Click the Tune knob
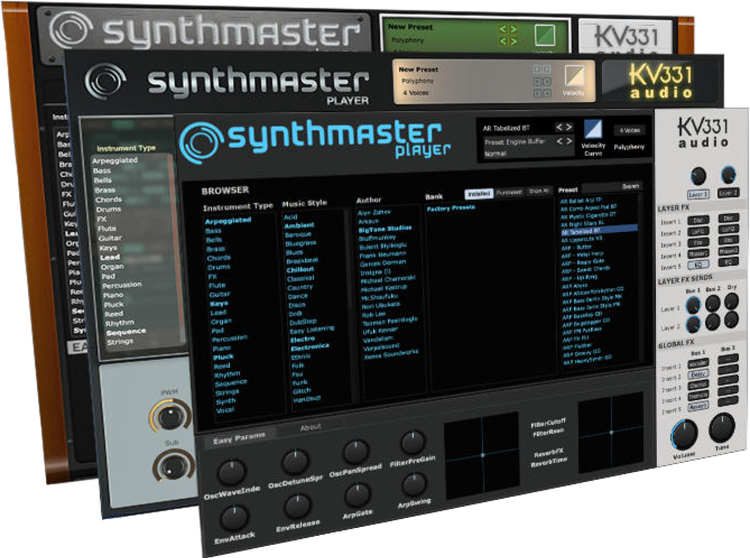750x558 pixels. coord(724,430)
